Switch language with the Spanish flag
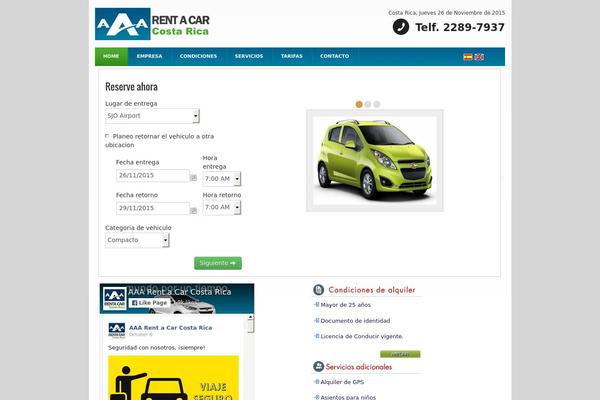This screenshot has height=400, width=600. pos(468,57)
